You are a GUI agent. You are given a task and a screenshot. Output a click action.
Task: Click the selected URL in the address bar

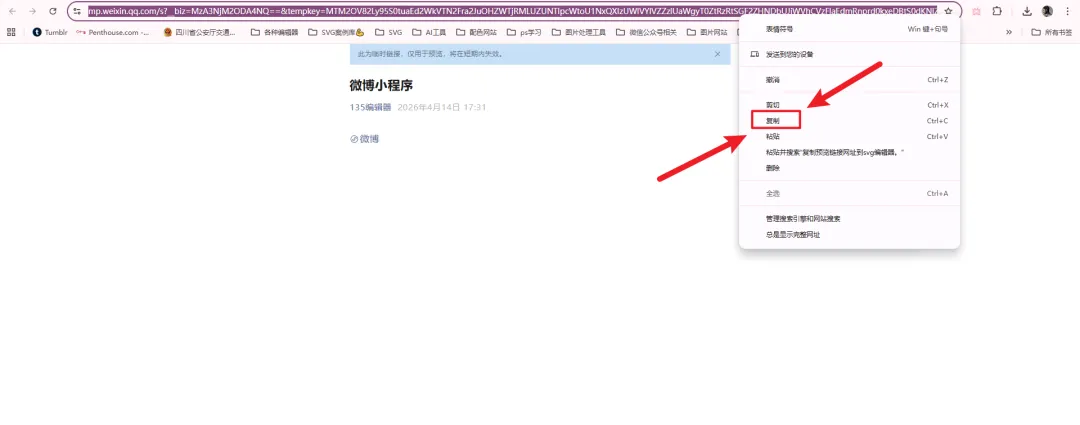coord(512,11)
